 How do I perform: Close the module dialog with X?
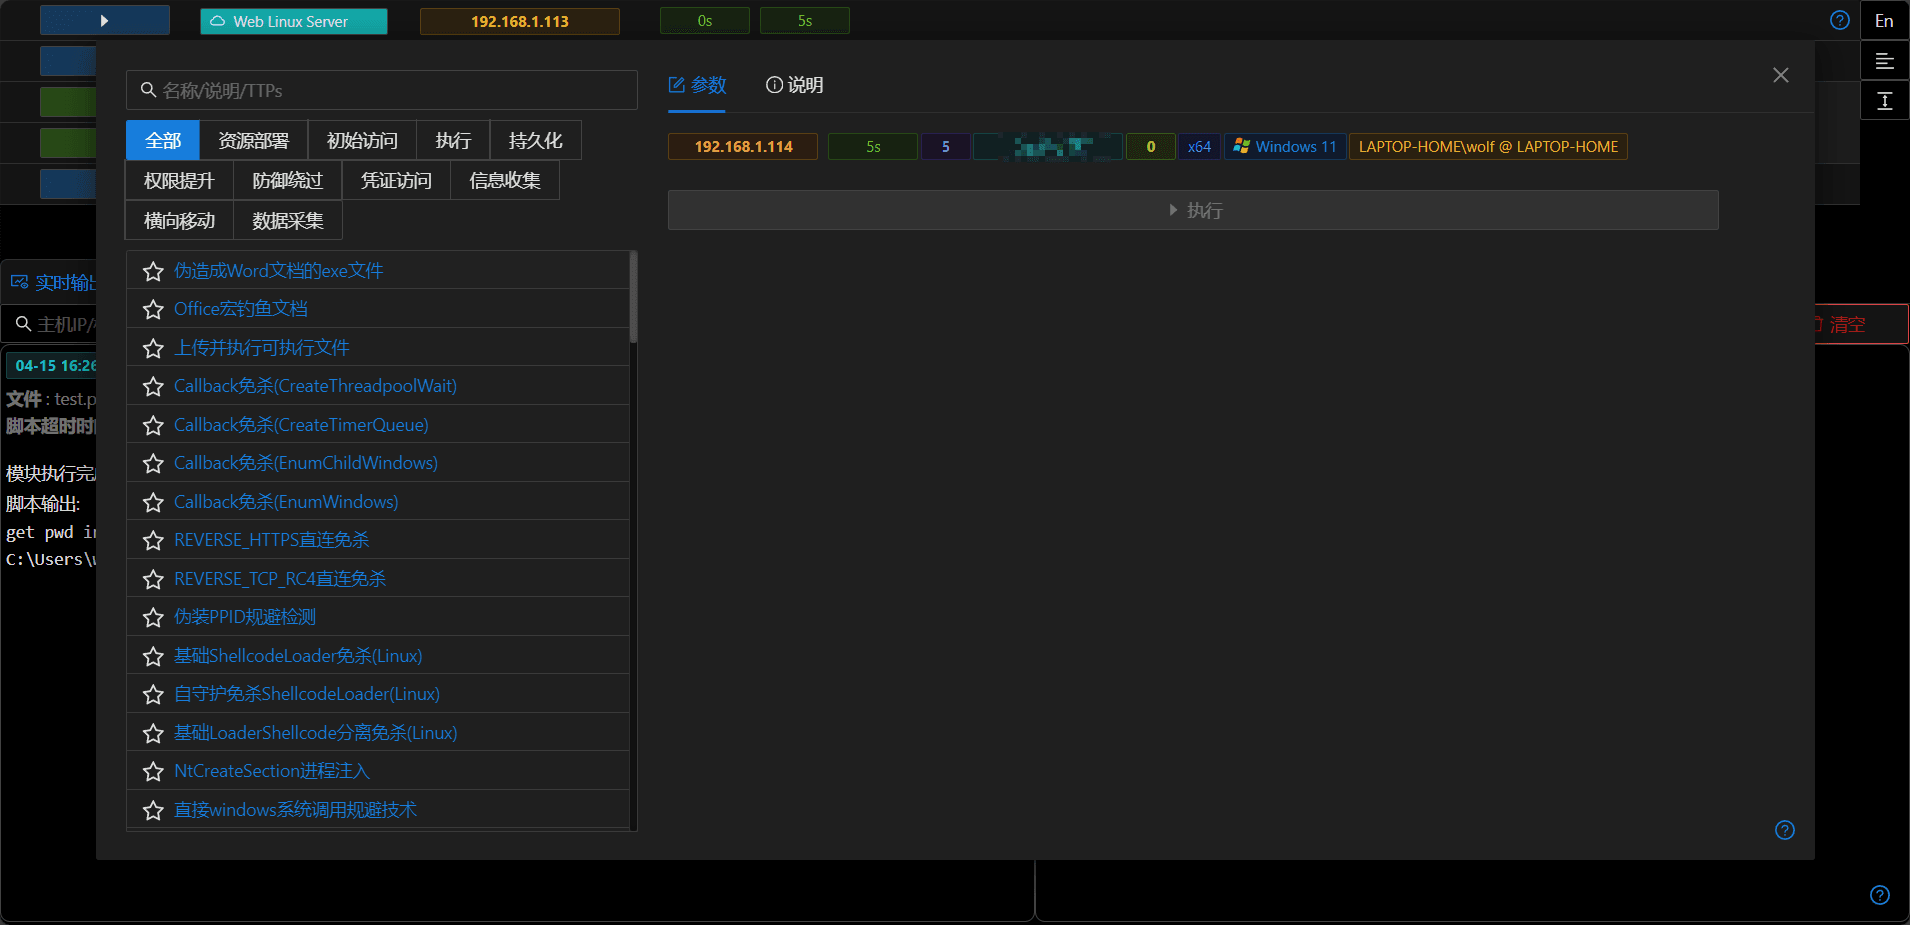pyautogui.click(x=1781, y=75)
